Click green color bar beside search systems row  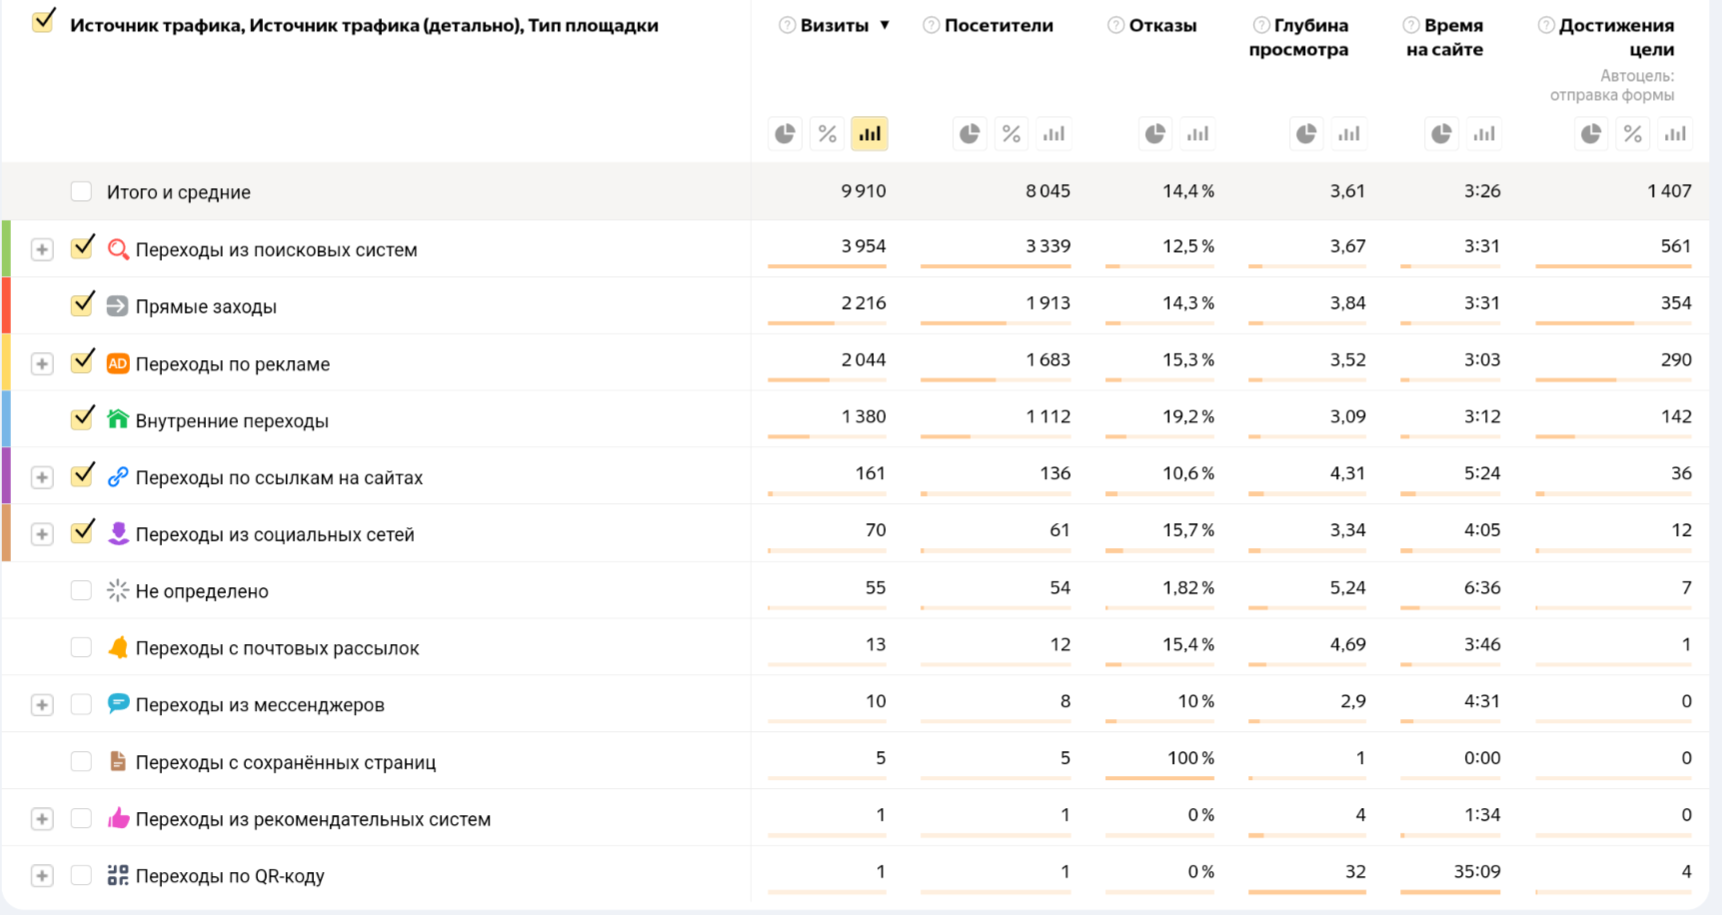point(6,249)
